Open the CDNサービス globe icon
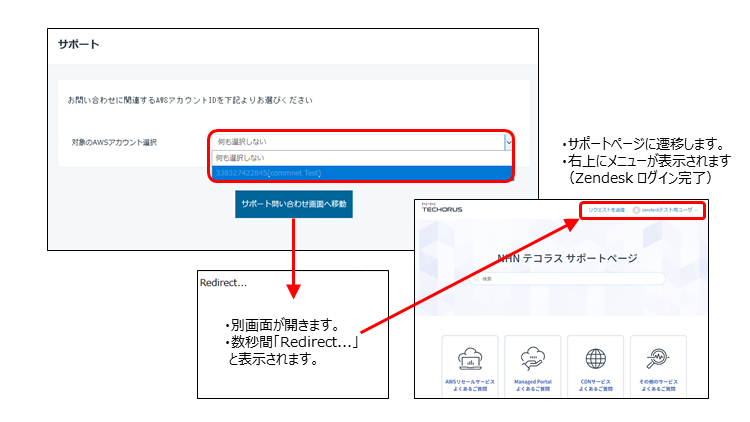750x422 pixels. [596, 359]
